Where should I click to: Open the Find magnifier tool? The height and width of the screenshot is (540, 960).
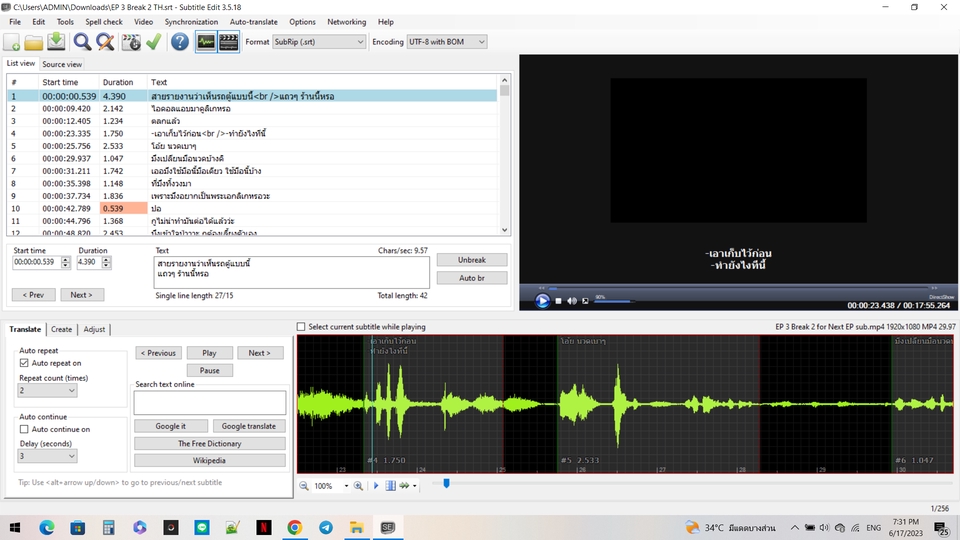(82, 42)
